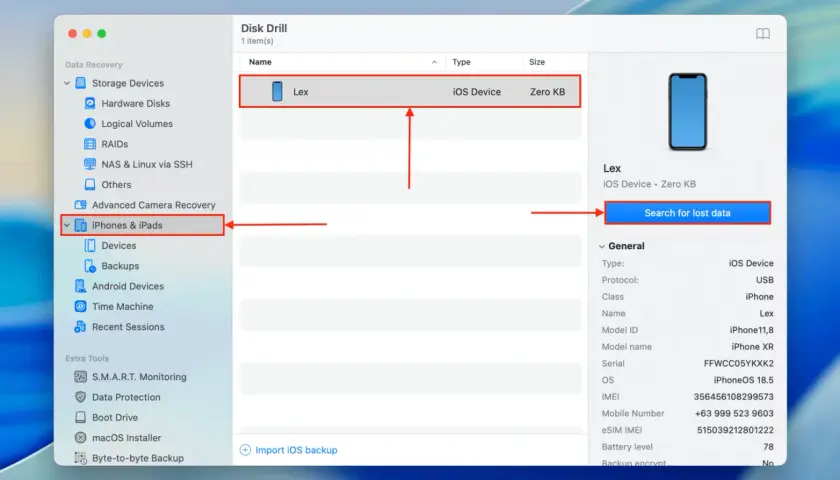Open the Import iOS backup link

(296, 450)
